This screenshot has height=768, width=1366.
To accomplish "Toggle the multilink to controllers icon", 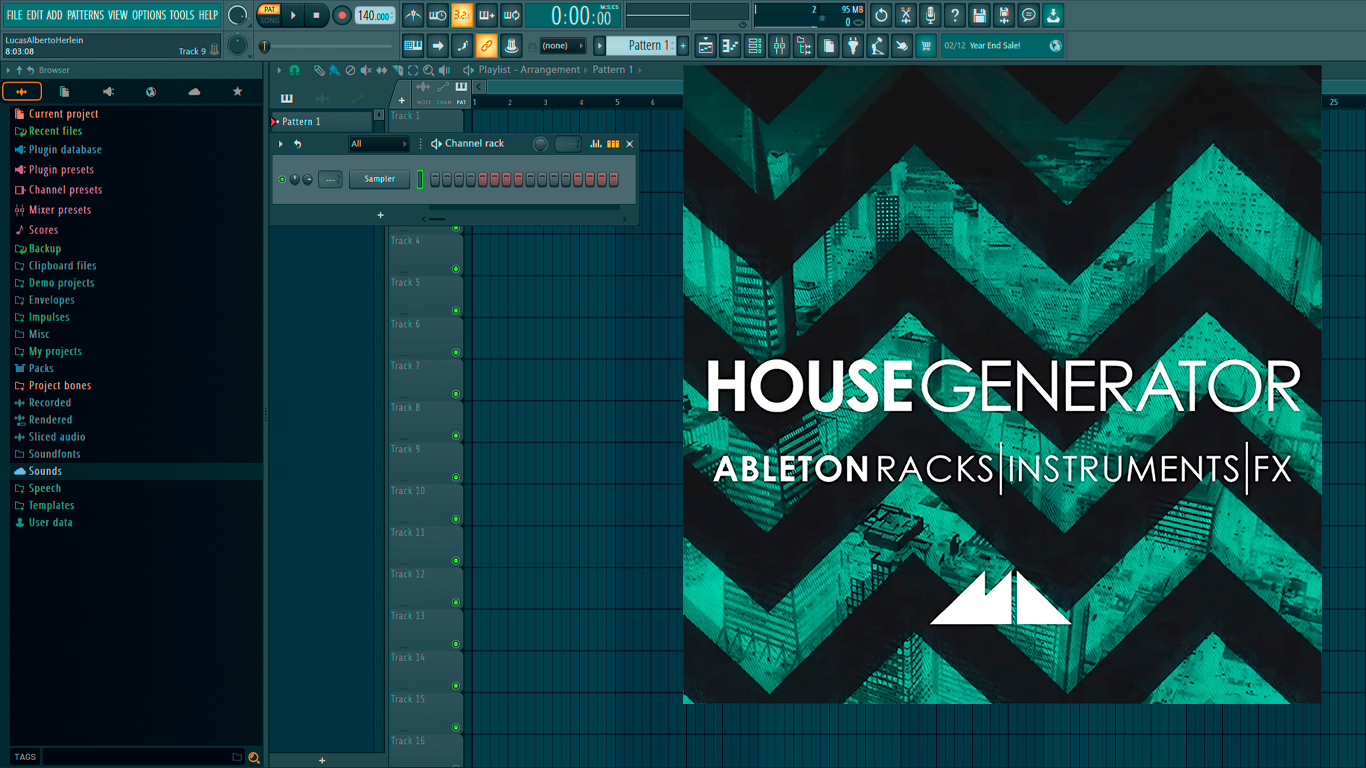I will 486,45.
